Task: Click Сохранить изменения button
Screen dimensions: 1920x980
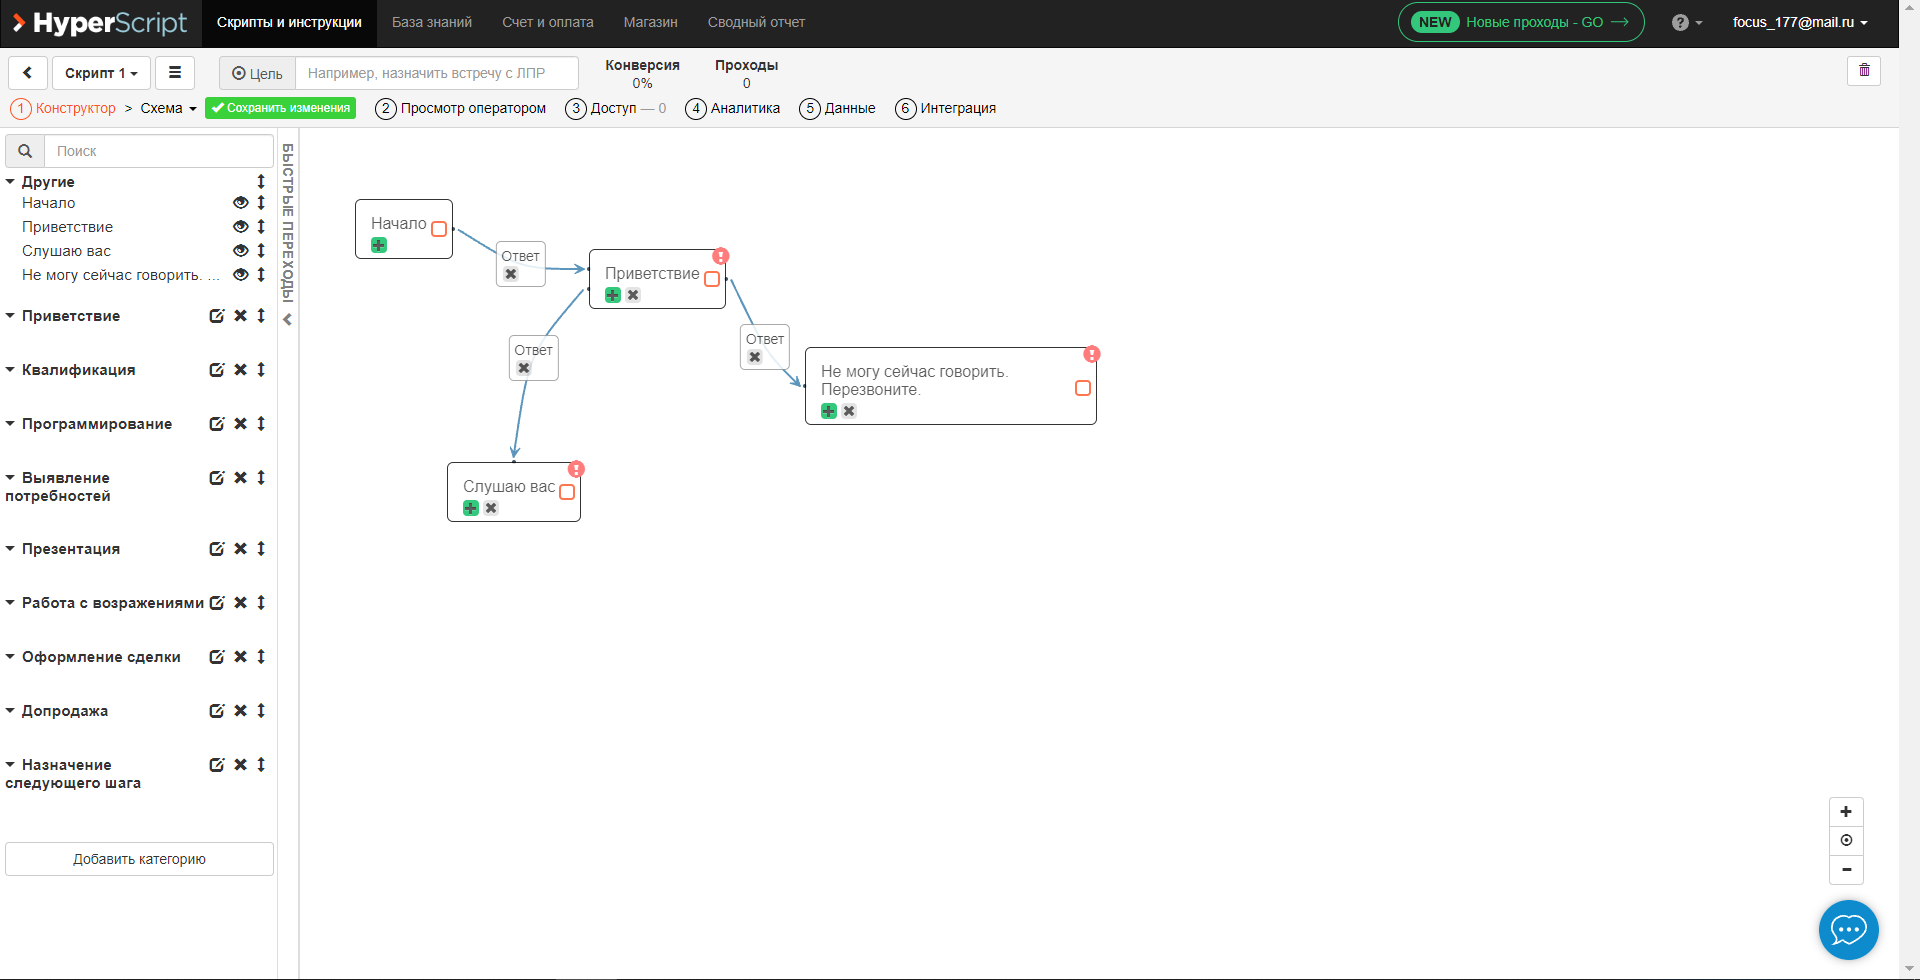Action: 281,108
